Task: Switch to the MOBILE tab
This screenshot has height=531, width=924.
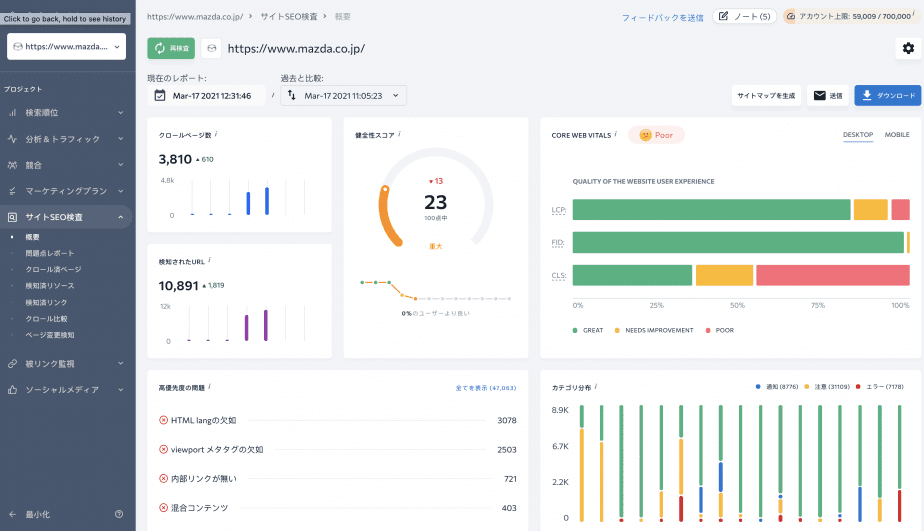Action: (896, 134)
